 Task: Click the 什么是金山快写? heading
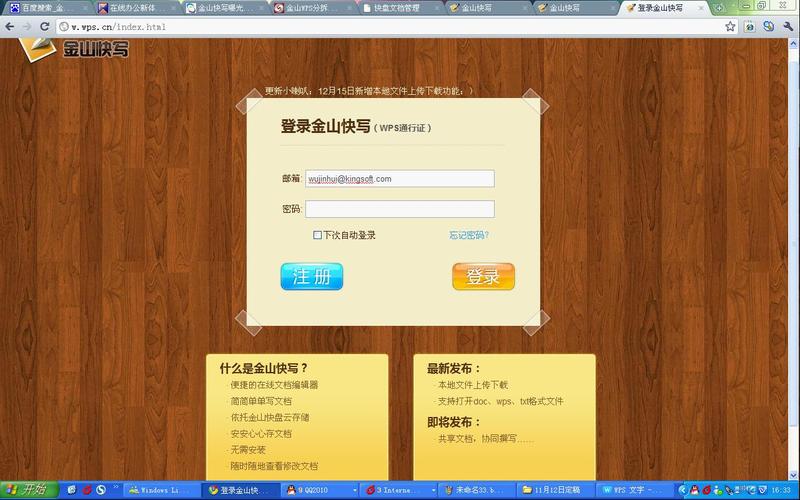coord(264,368)
